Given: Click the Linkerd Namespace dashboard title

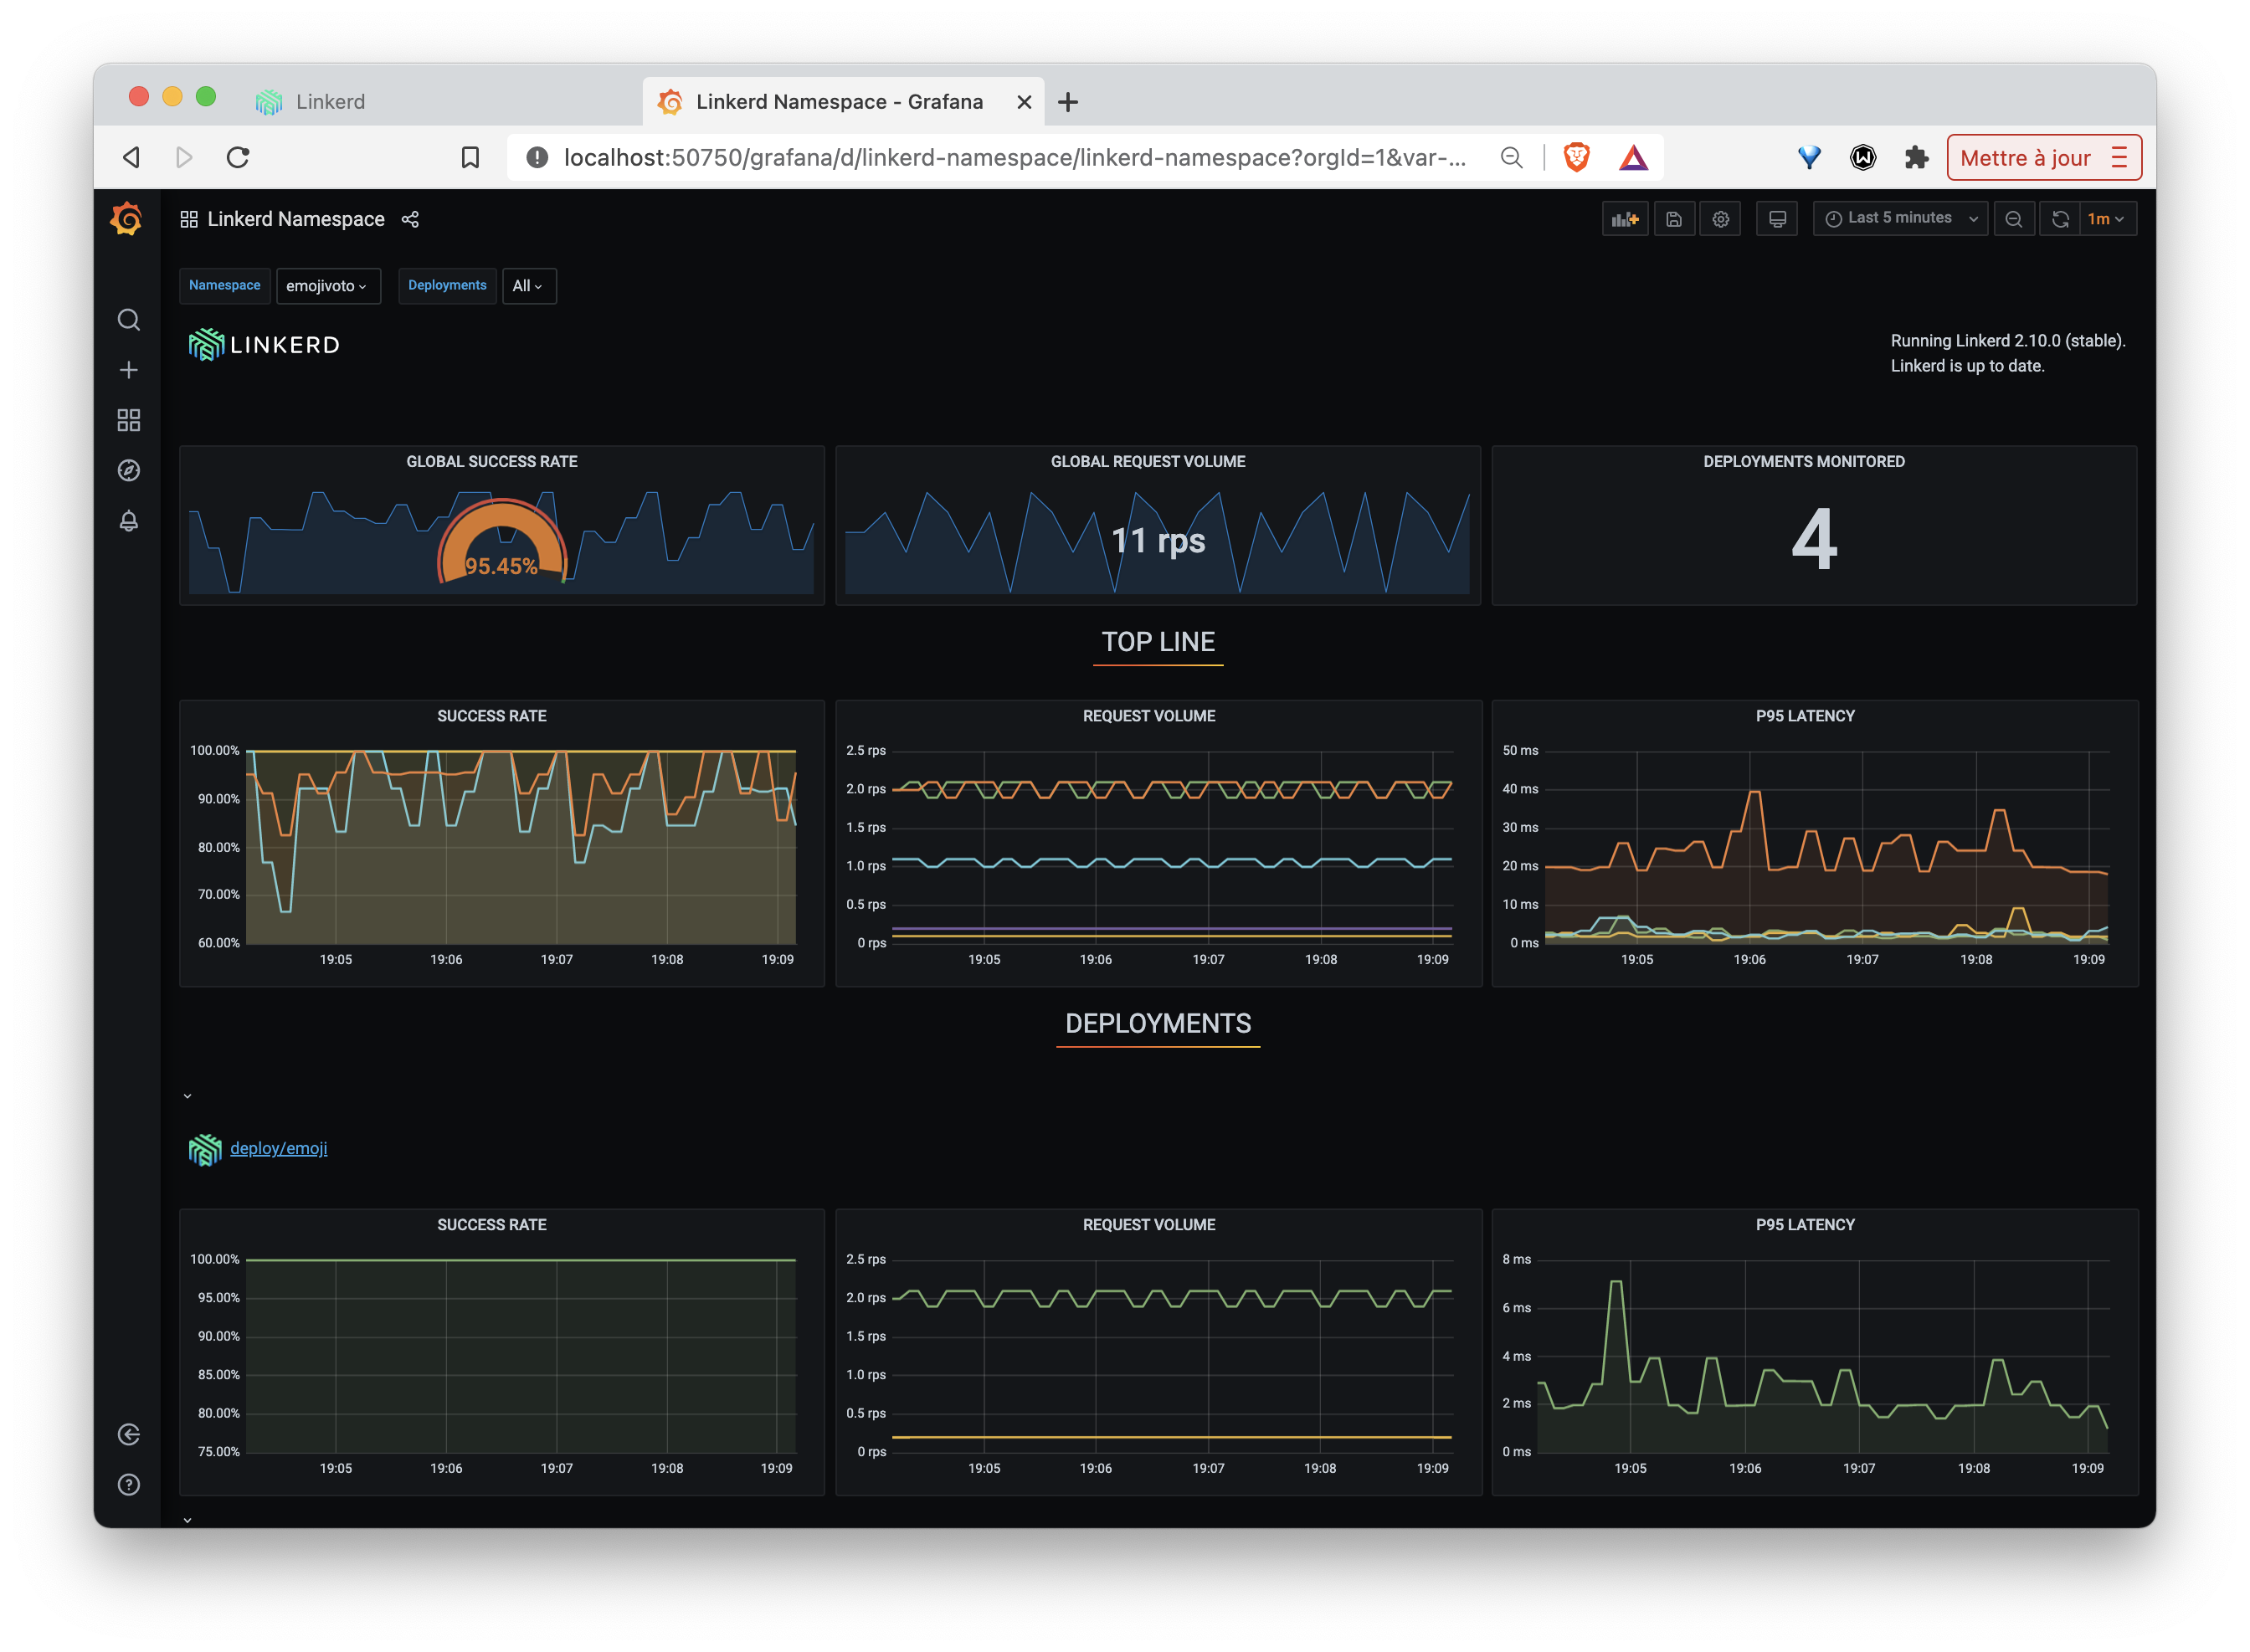Looking at the screenshot, I should 296,219.
